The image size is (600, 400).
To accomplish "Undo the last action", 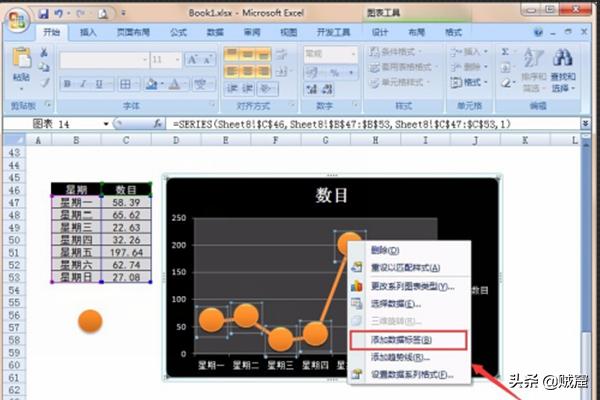I will pyautogui.click(x=59, y=14).
